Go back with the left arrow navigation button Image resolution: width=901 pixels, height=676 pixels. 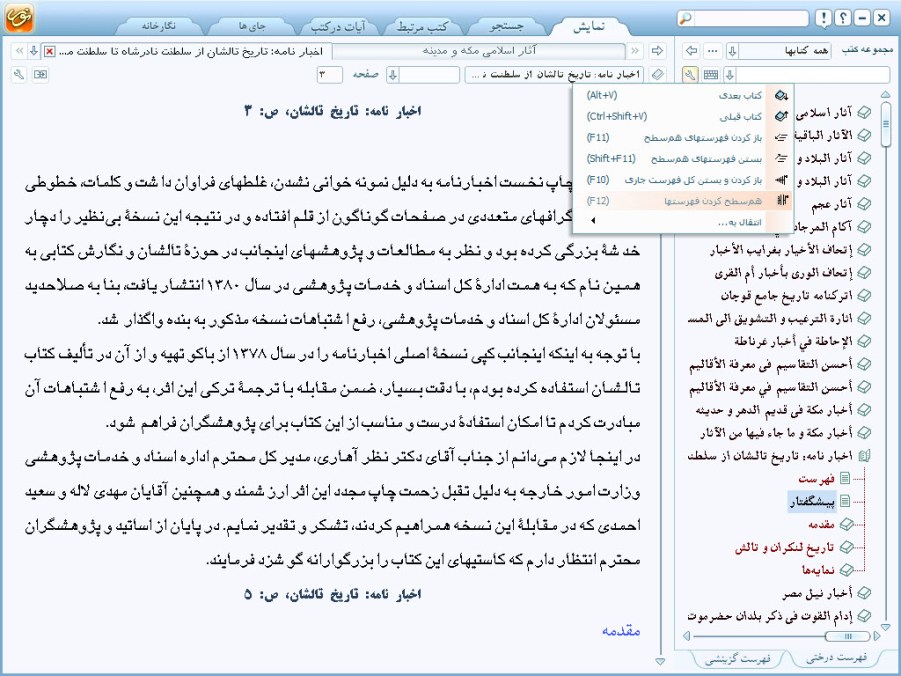691,51
